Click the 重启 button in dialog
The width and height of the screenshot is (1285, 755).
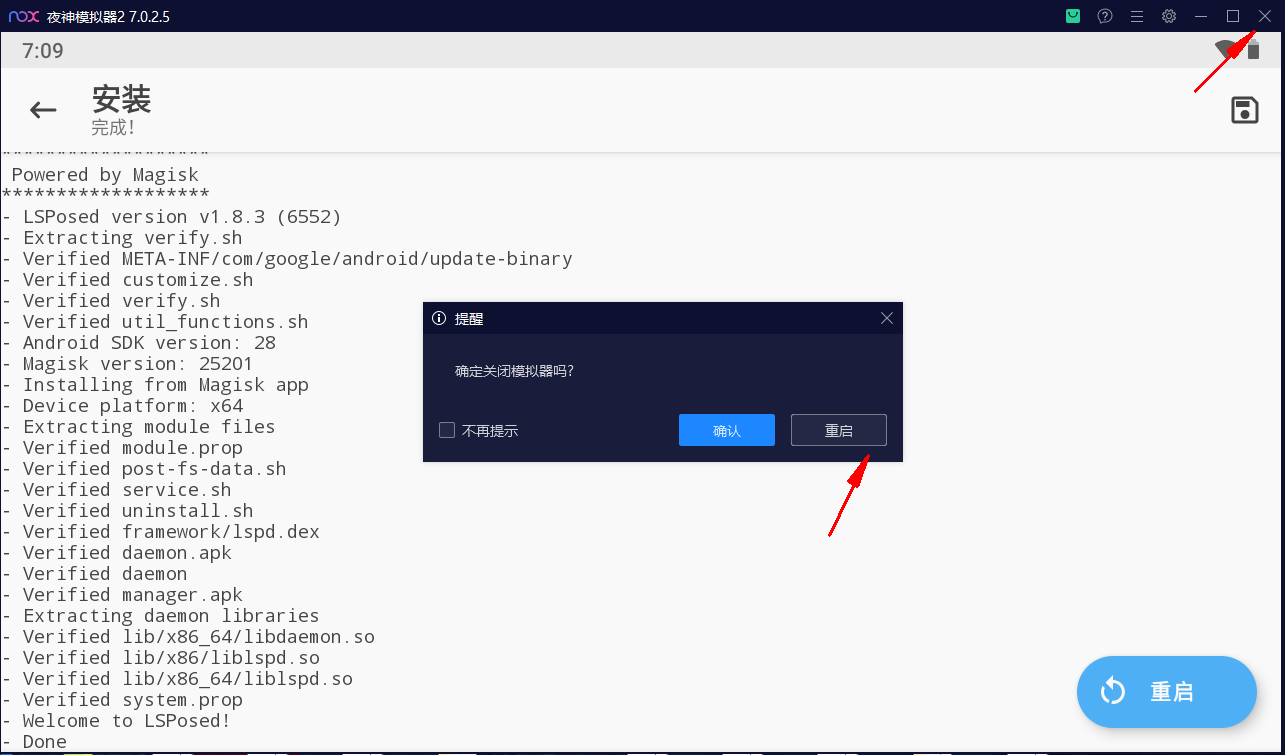click(x=839, y=430)
